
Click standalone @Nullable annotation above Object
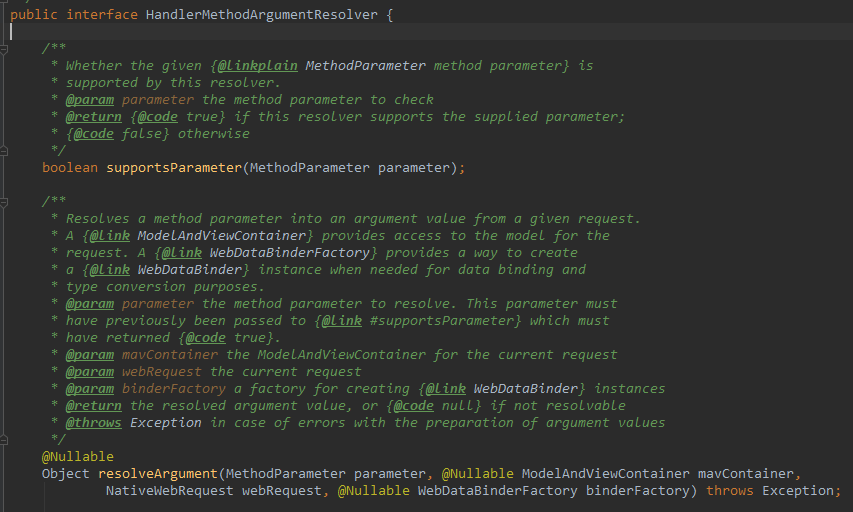78,457
